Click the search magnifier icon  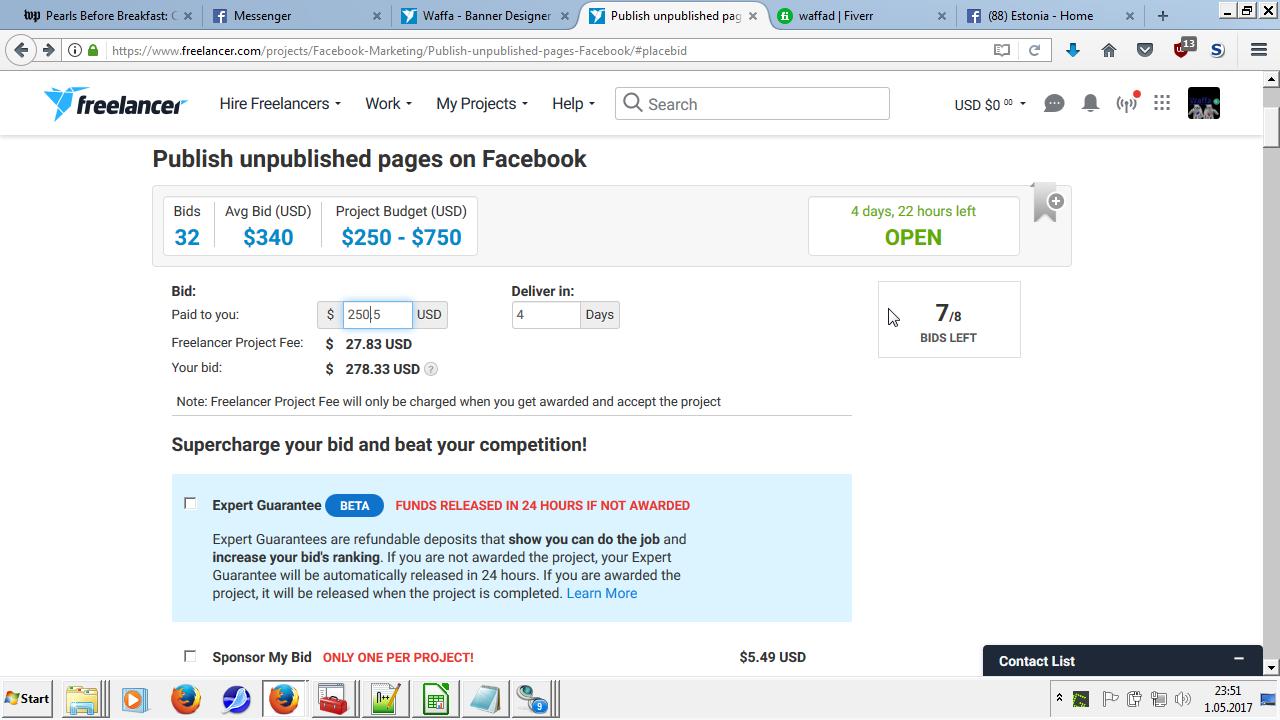pyautogui.click(x=632, y=103)
